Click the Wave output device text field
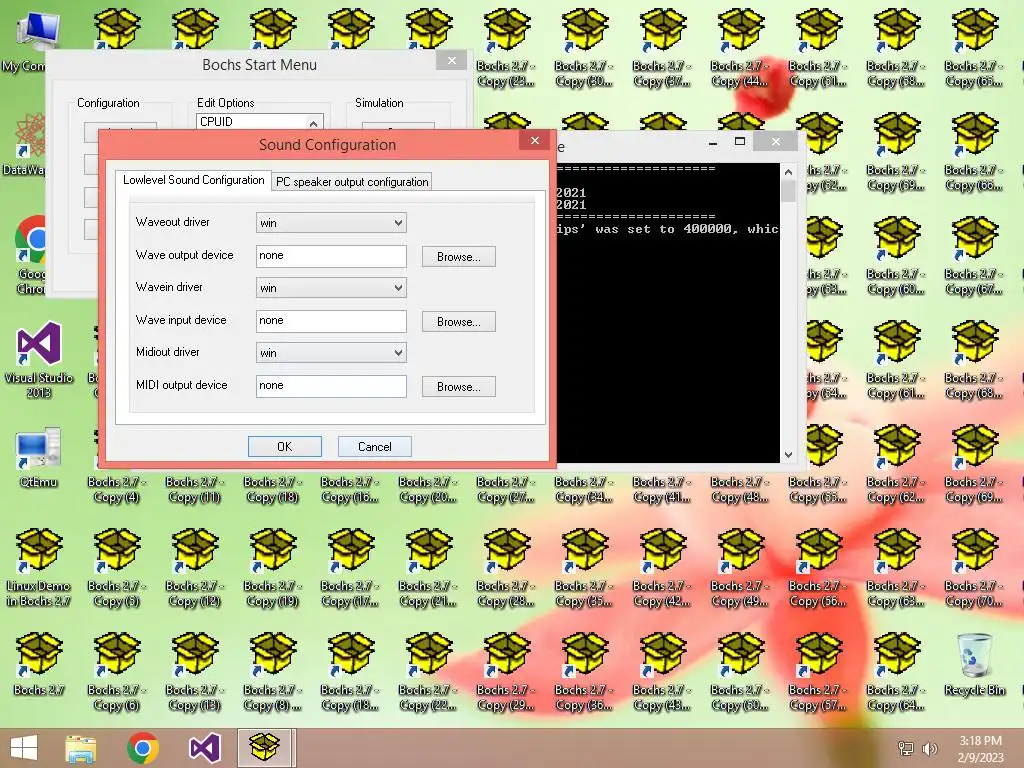The image size is (1024, 768). [331, 256]
